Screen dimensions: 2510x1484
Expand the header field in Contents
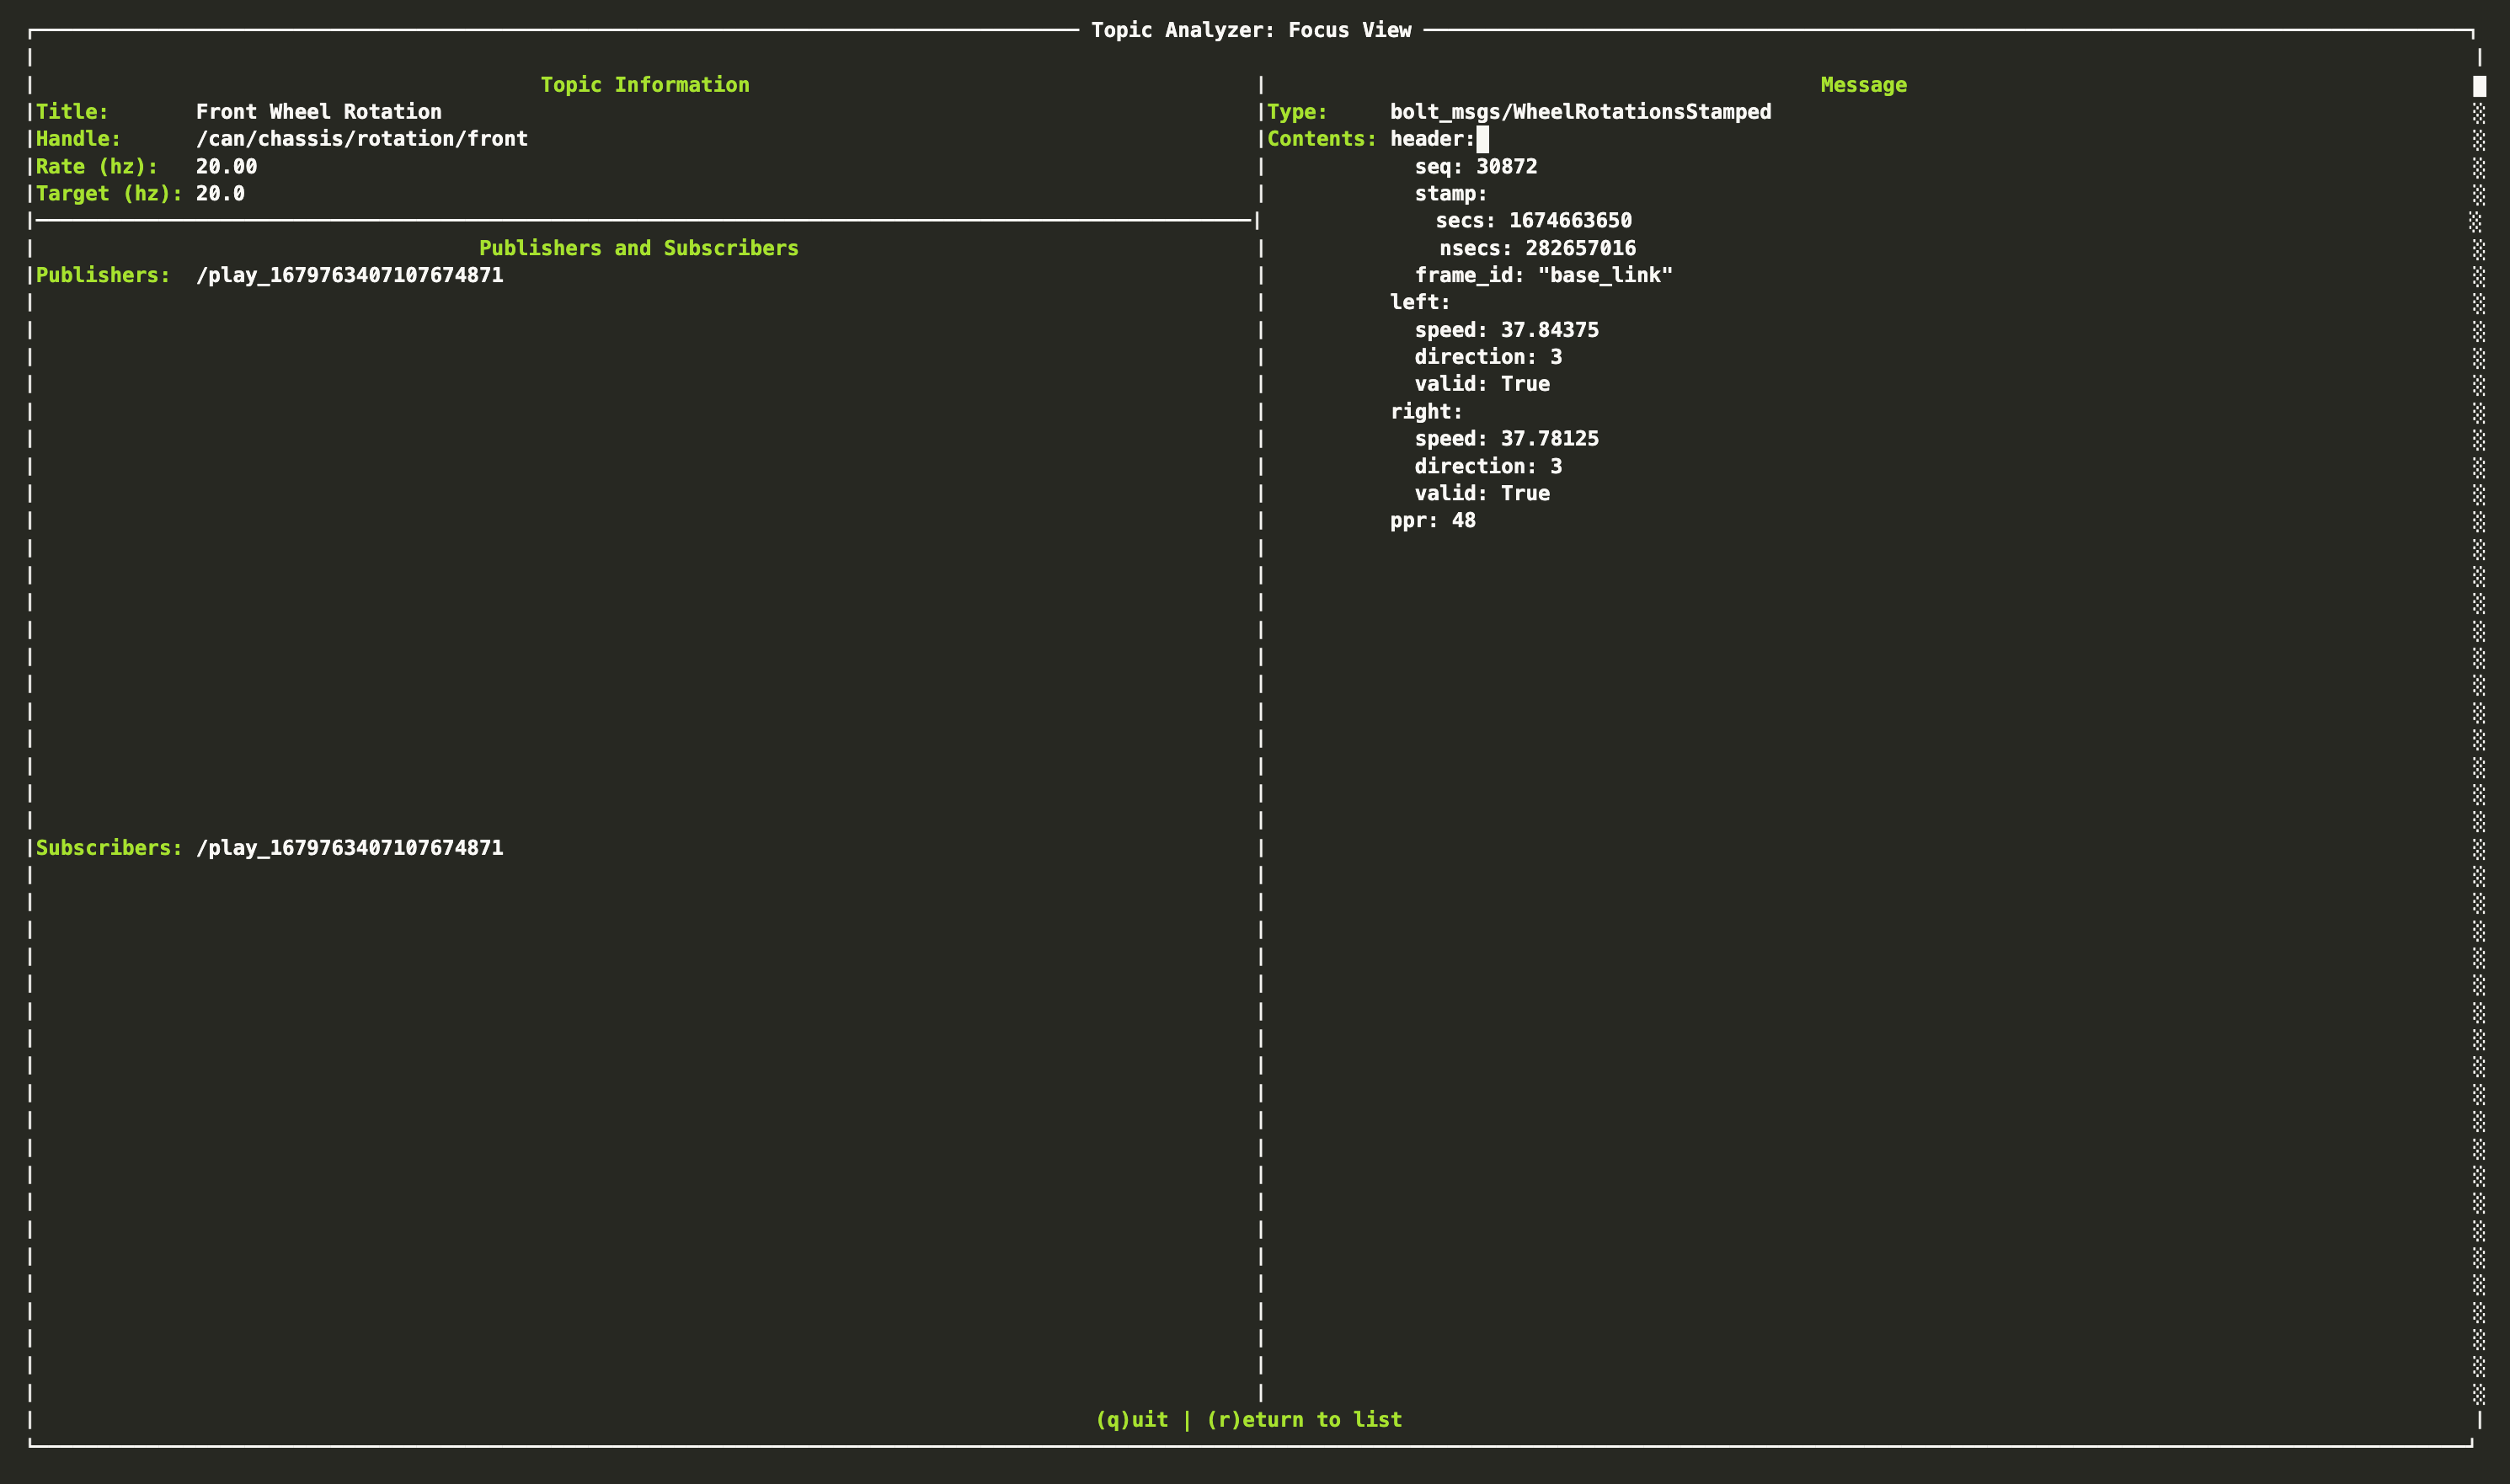coord(1430,139)
